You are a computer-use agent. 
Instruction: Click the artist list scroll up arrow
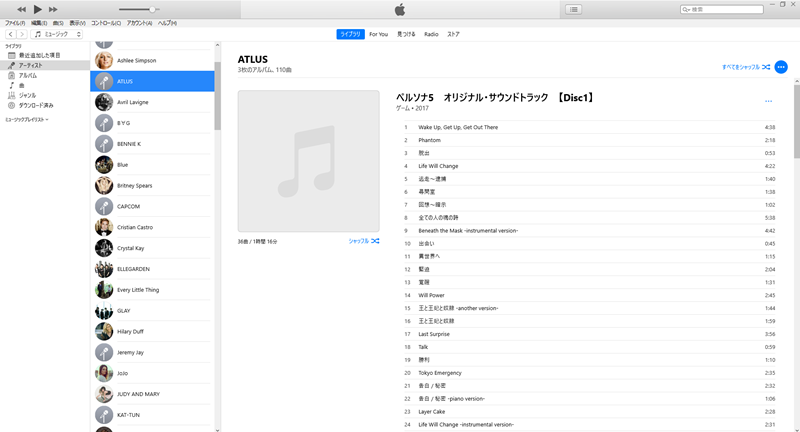coord(217,45)
